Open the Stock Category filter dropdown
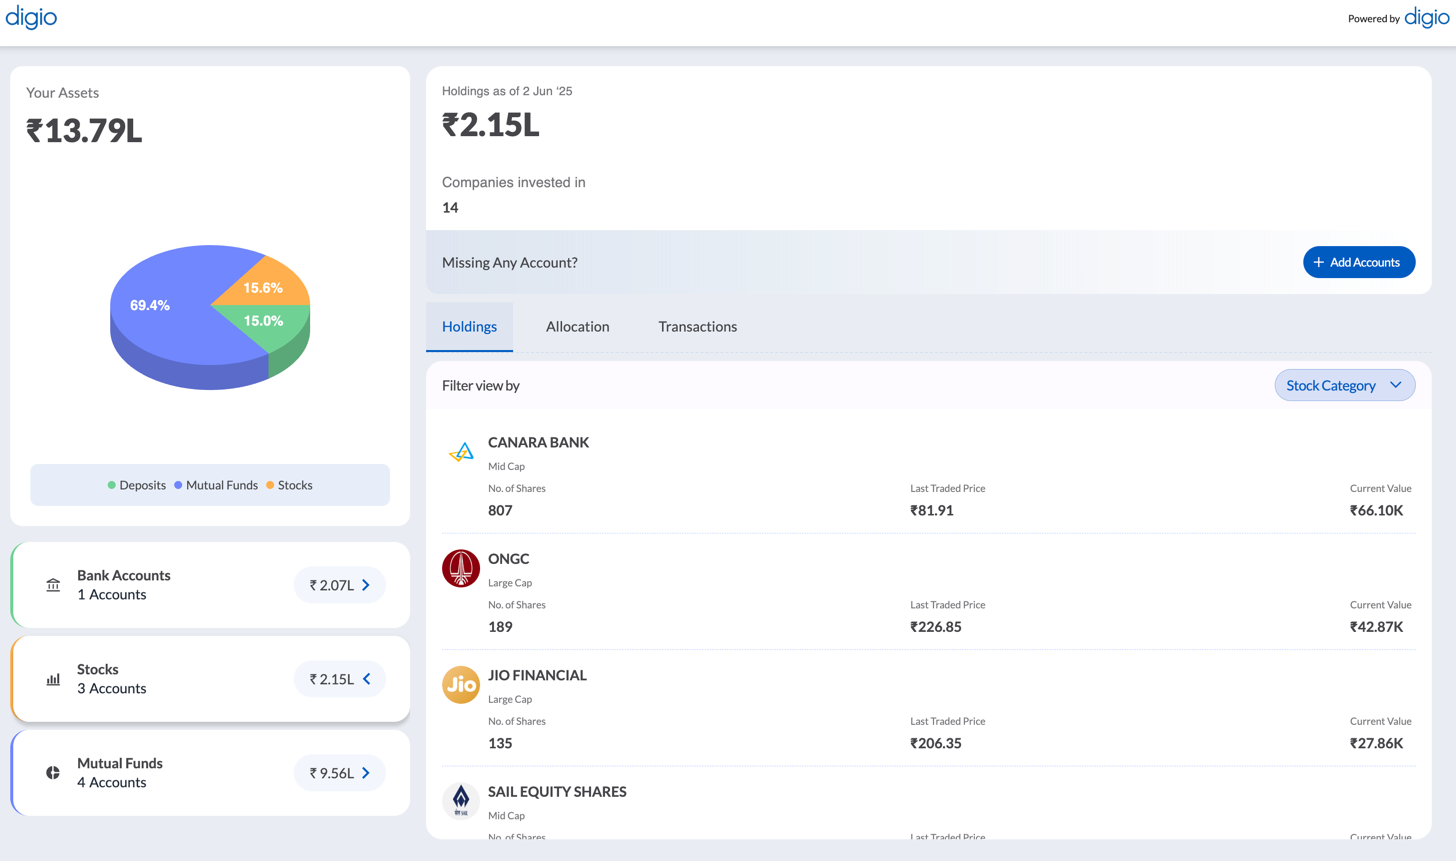Screen dimensions: 1456x861 click(x=1344, y=385)
